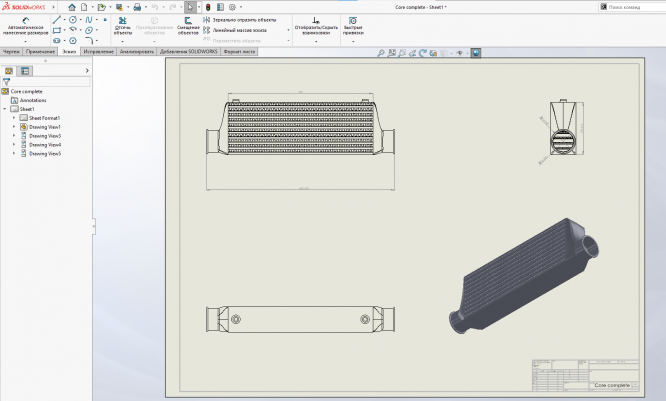
Task: Click the Linear Sketch Pattern (Линейный массив эскиза) tool
Action: click(240, 30)
